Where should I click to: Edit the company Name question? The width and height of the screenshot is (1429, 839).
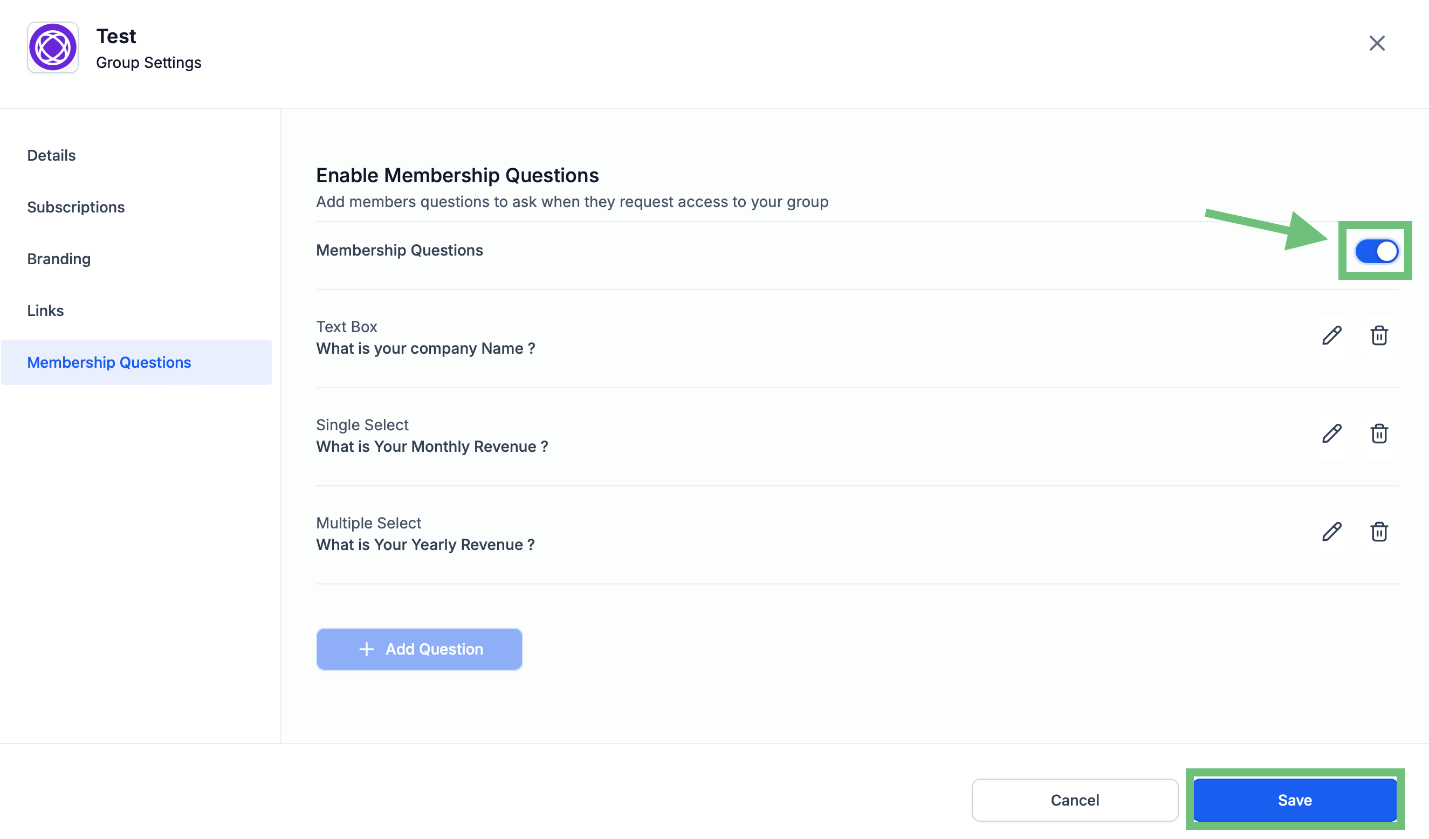click(x=1331, y=336)
